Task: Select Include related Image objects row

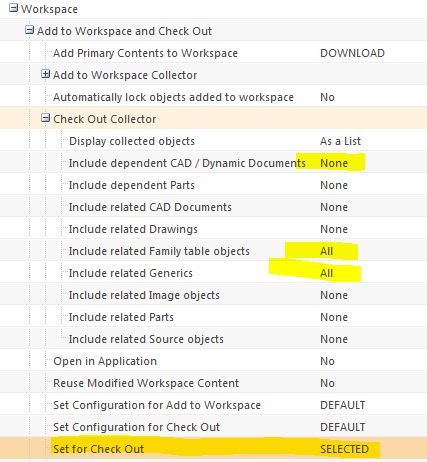Action: (x=213, y=295)
